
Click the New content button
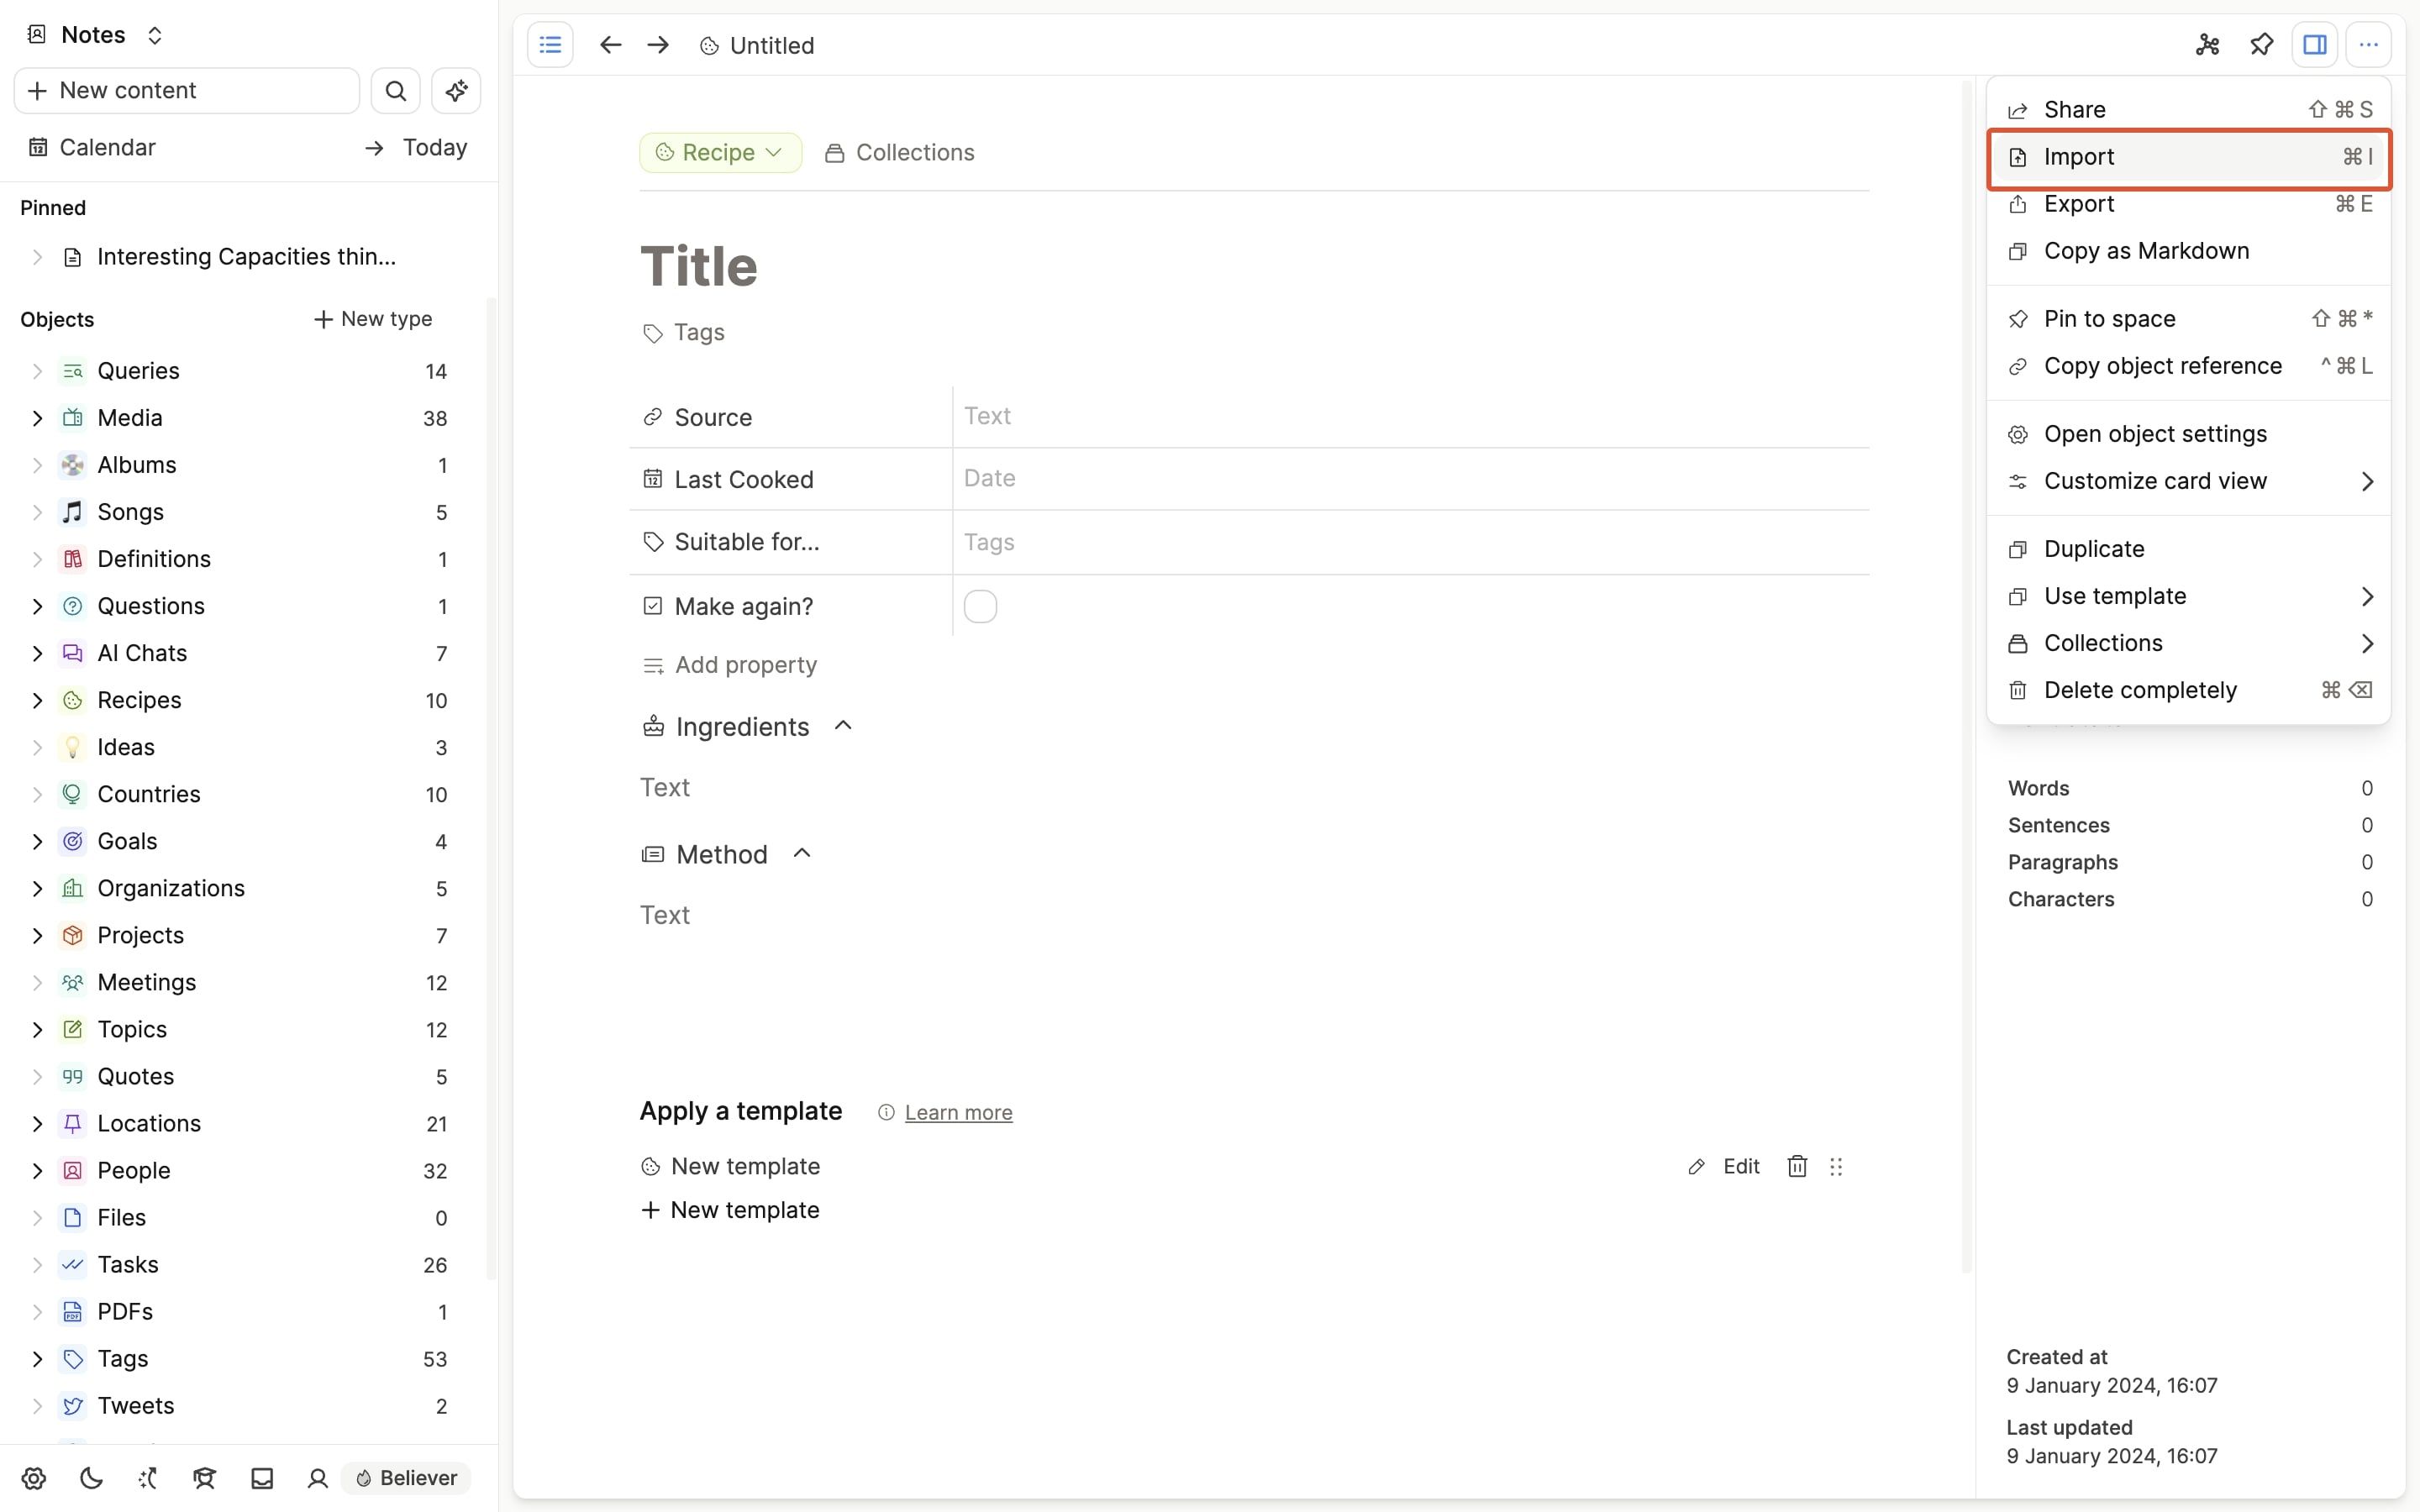click(185, 90)
